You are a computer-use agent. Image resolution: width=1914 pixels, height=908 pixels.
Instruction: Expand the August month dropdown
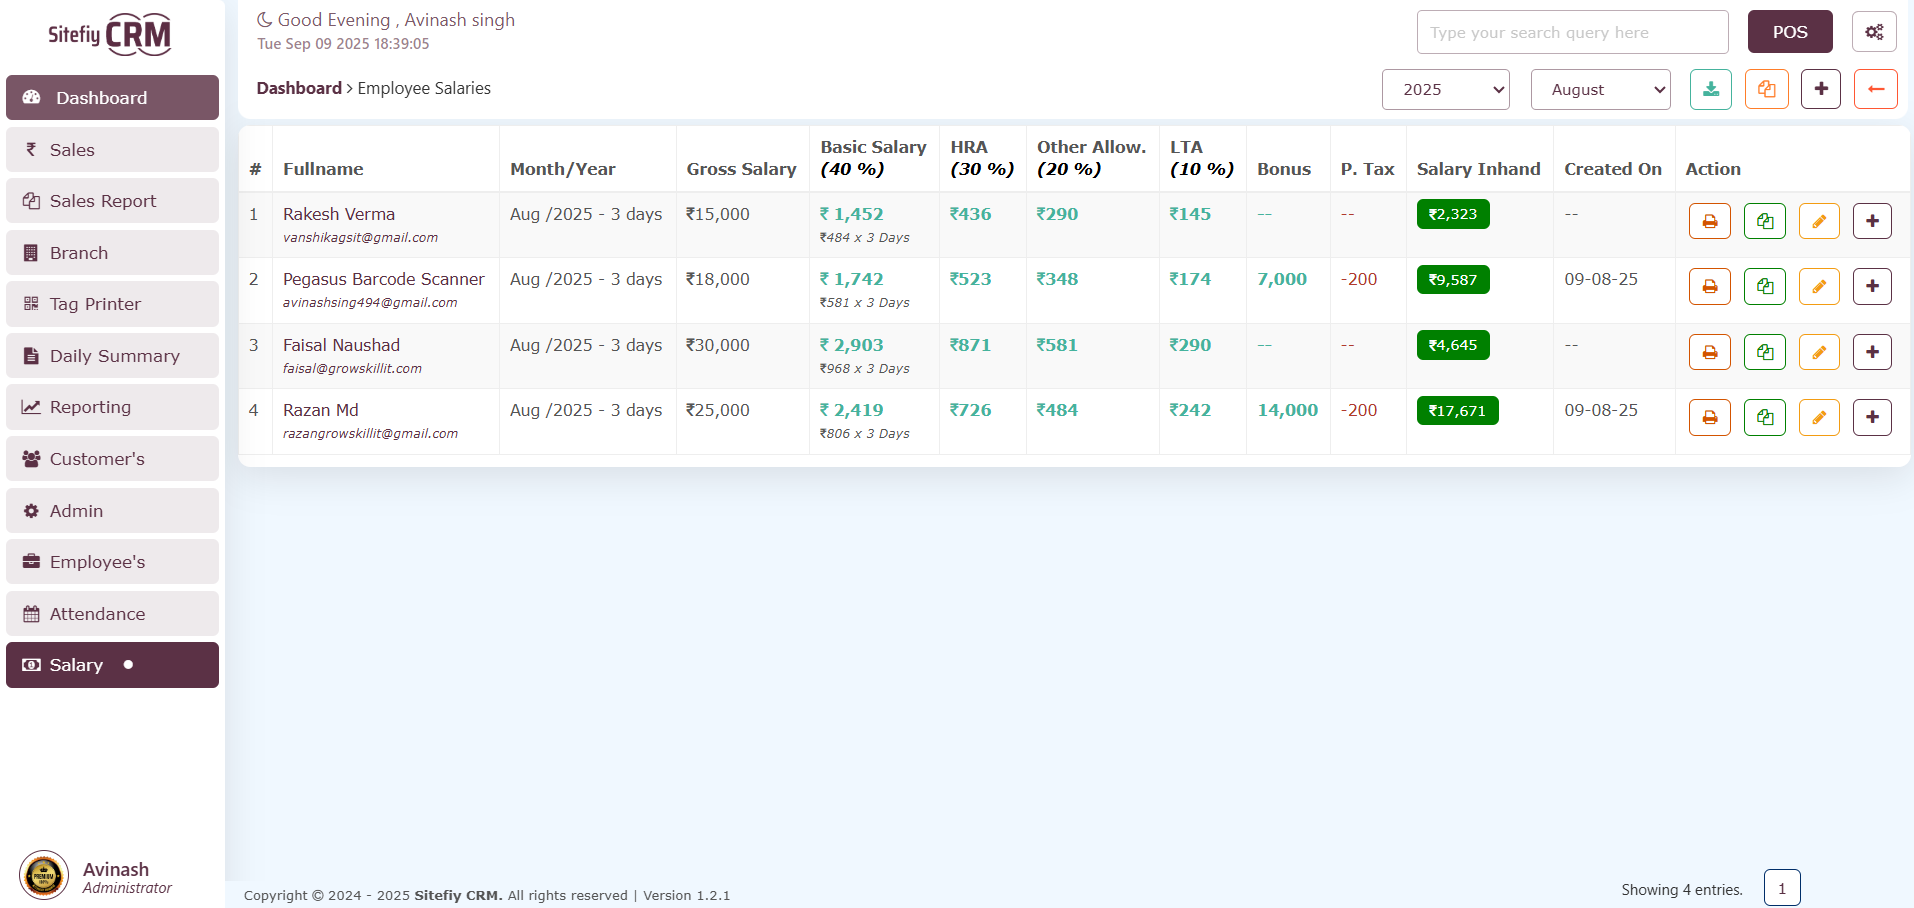[1600, 90]
